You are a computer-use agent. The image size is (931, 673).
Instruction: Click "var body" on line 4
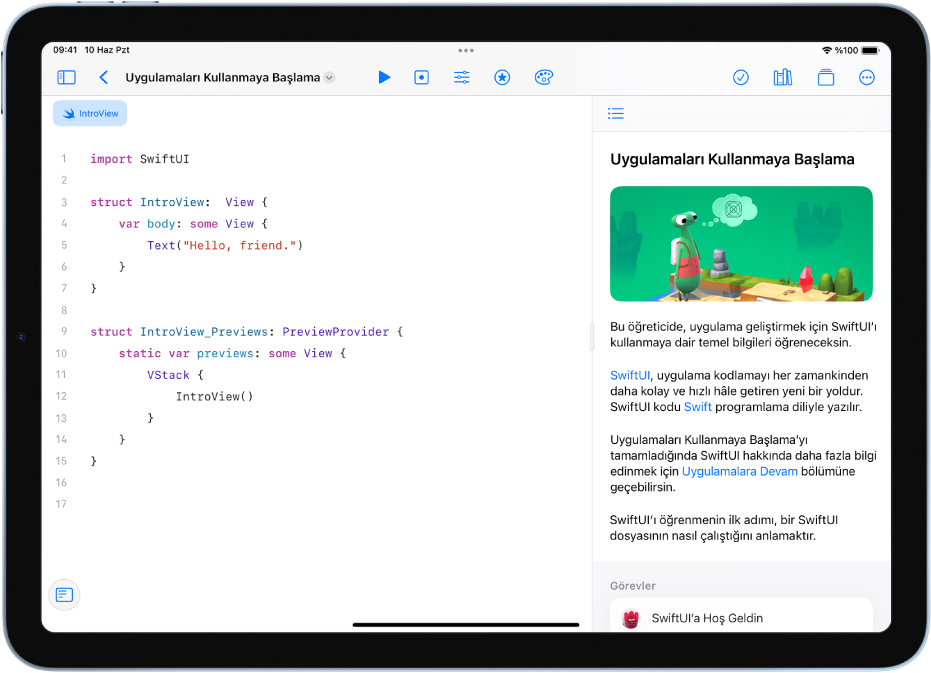click(147, 224)
